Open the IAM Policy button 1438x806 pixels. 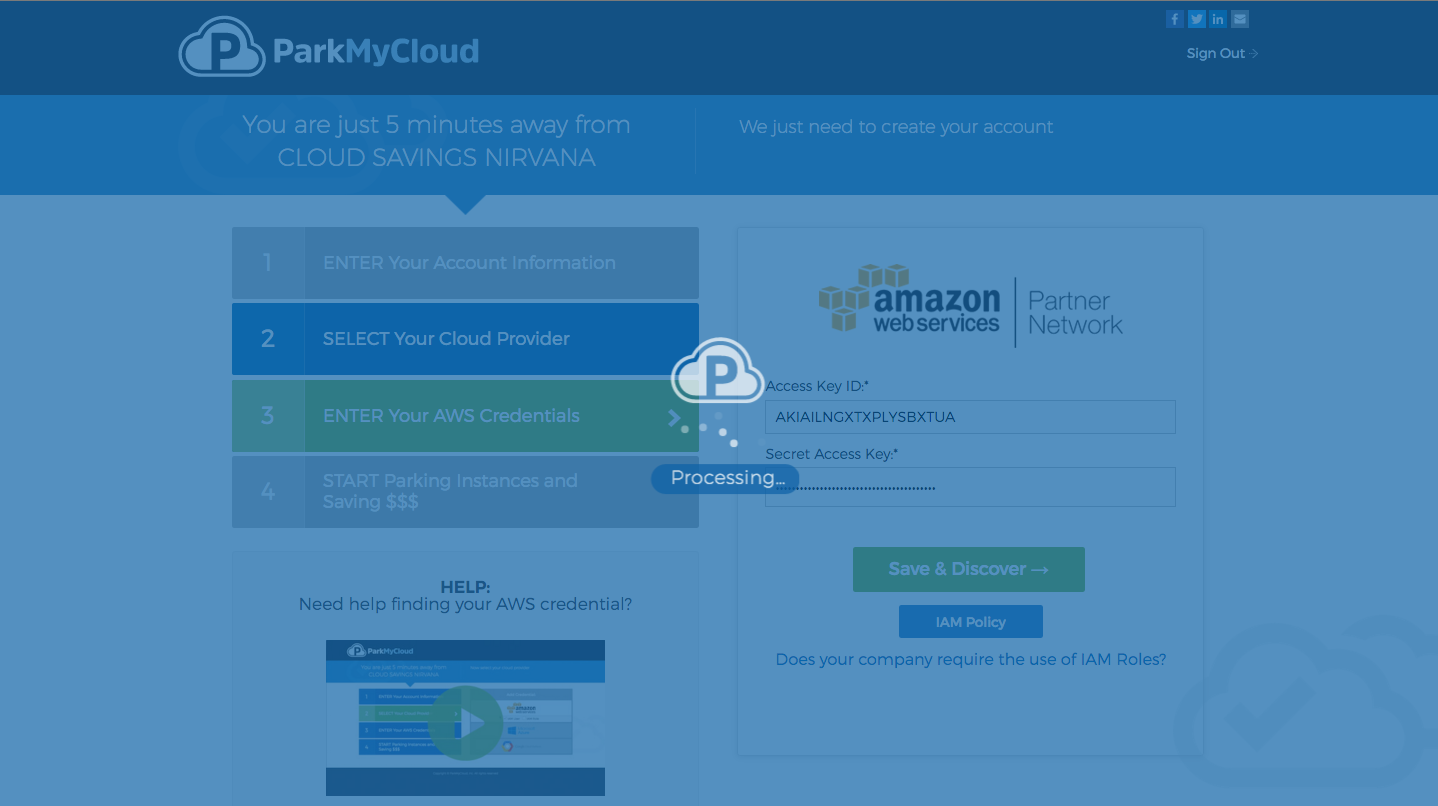tap(970, 622)
